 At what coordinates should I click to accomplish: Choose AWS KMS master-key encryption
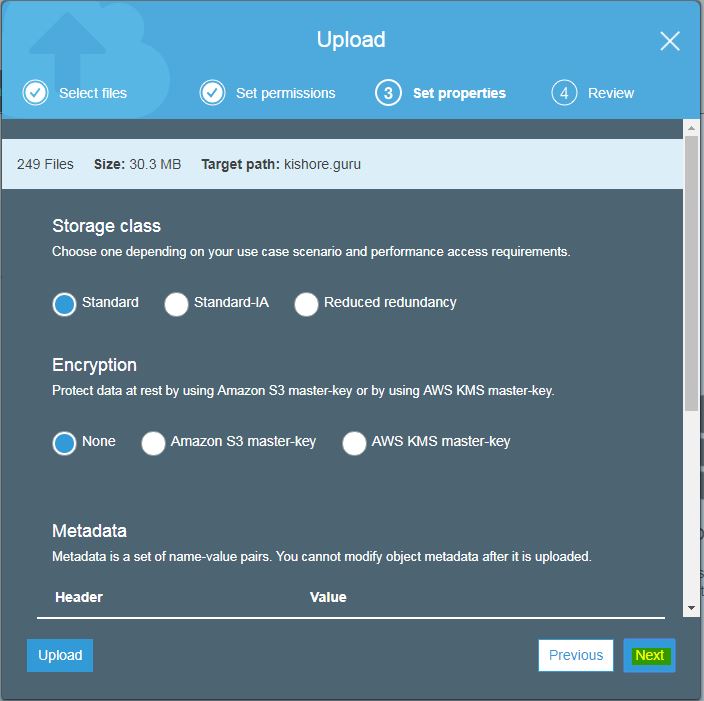(x=354, y=443)
